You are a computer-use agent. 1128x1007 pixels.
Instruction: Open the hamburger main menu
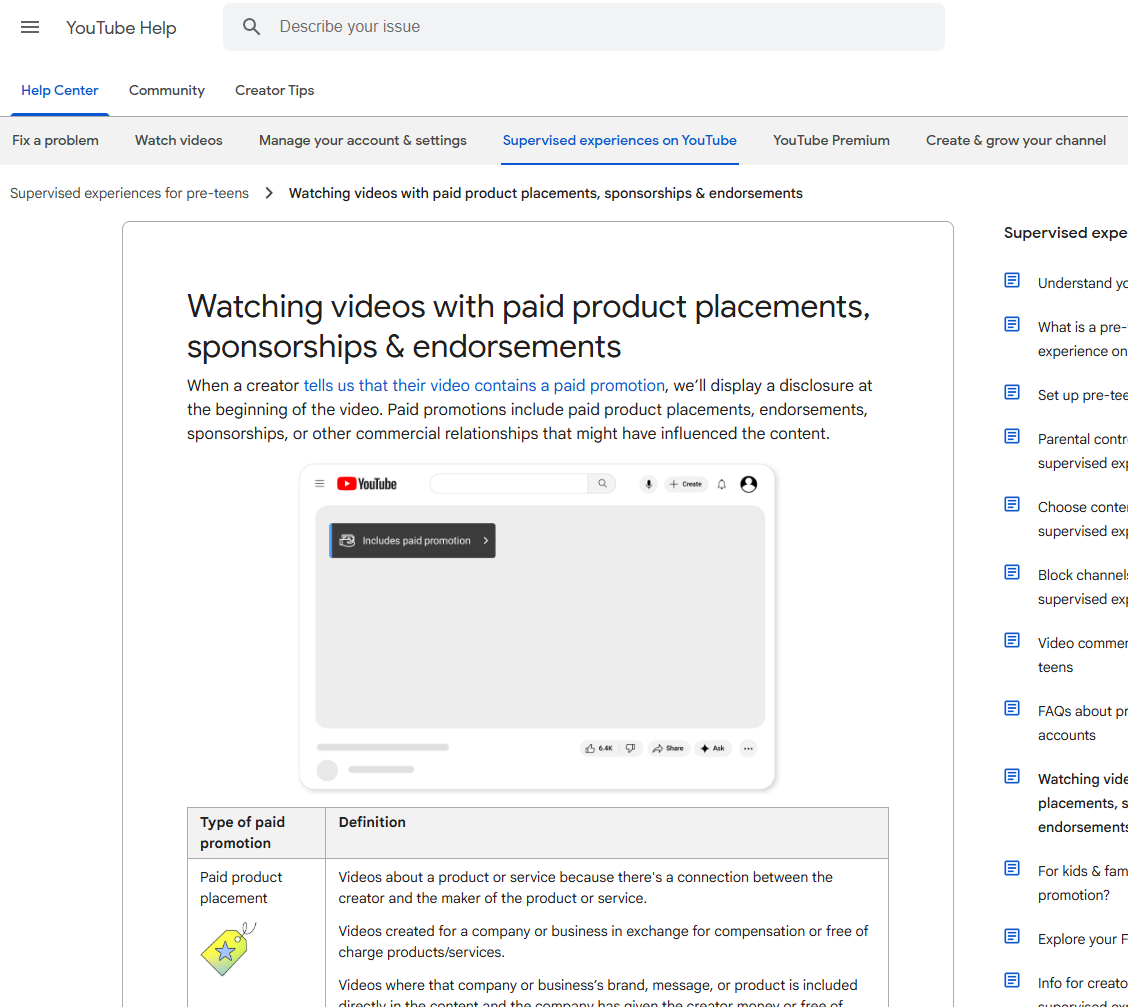click(x=29, y=27)
